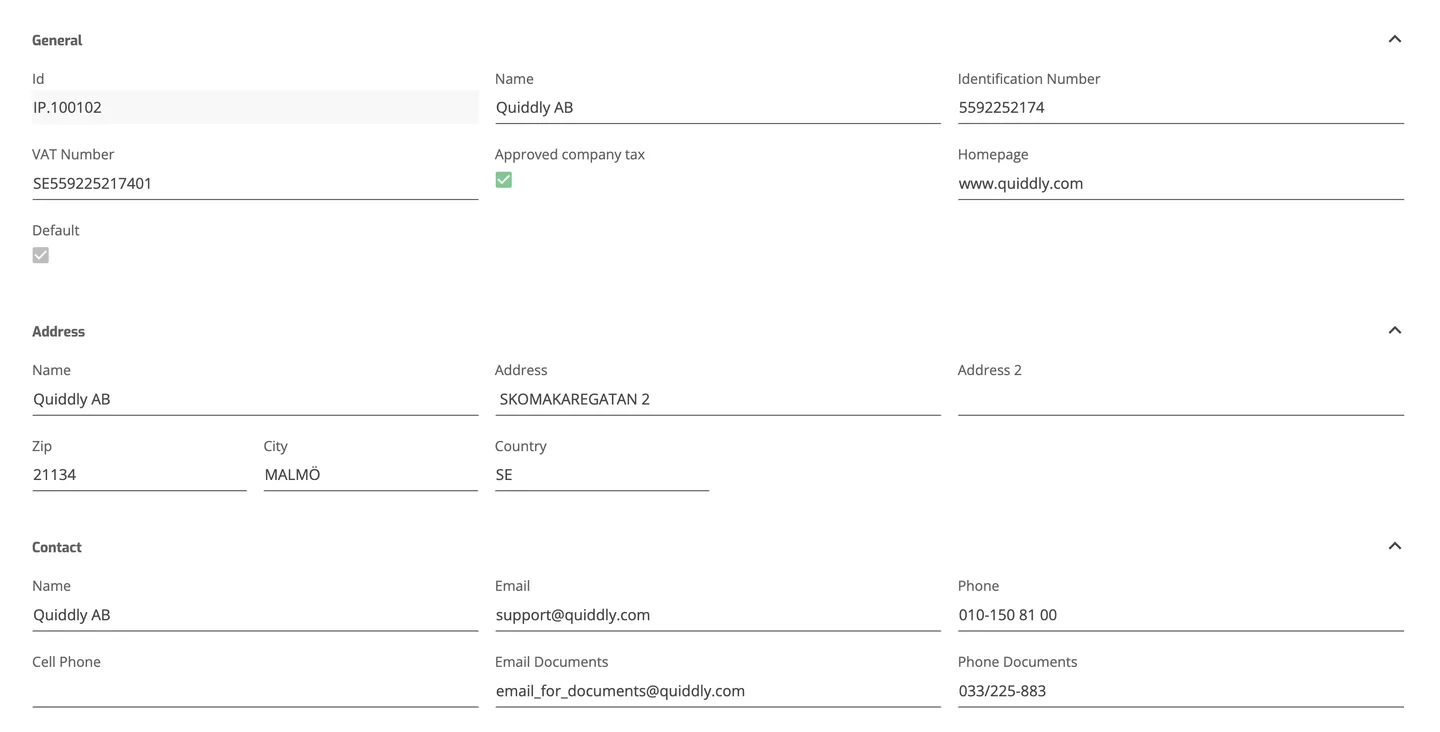Screen dimensions: 1440x732
Task: Edit the Contact section Name field
Action: [x=255, y=615]
